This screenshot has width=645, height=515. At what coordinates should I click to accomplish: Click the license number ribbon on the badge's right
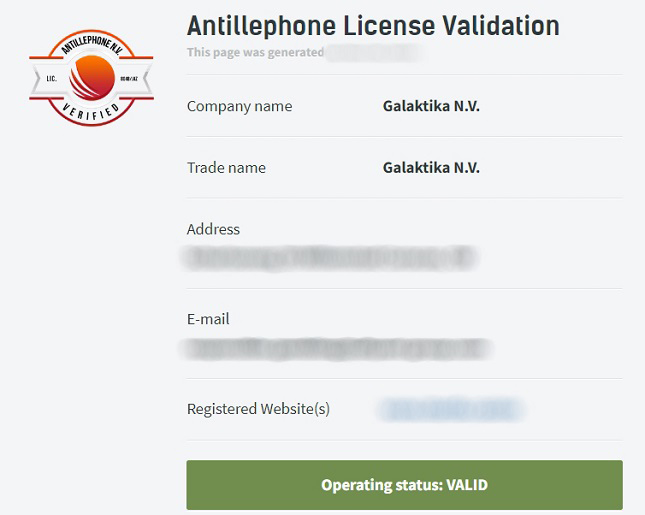(x=131, y=77)
